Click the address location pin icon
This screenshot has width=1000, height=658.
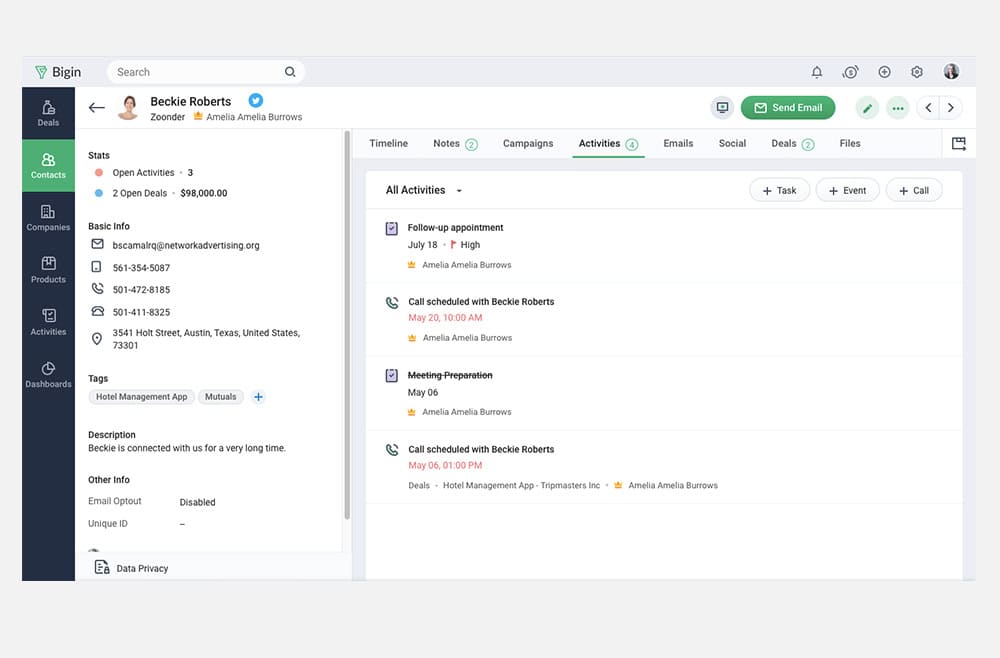pos(97,339)
